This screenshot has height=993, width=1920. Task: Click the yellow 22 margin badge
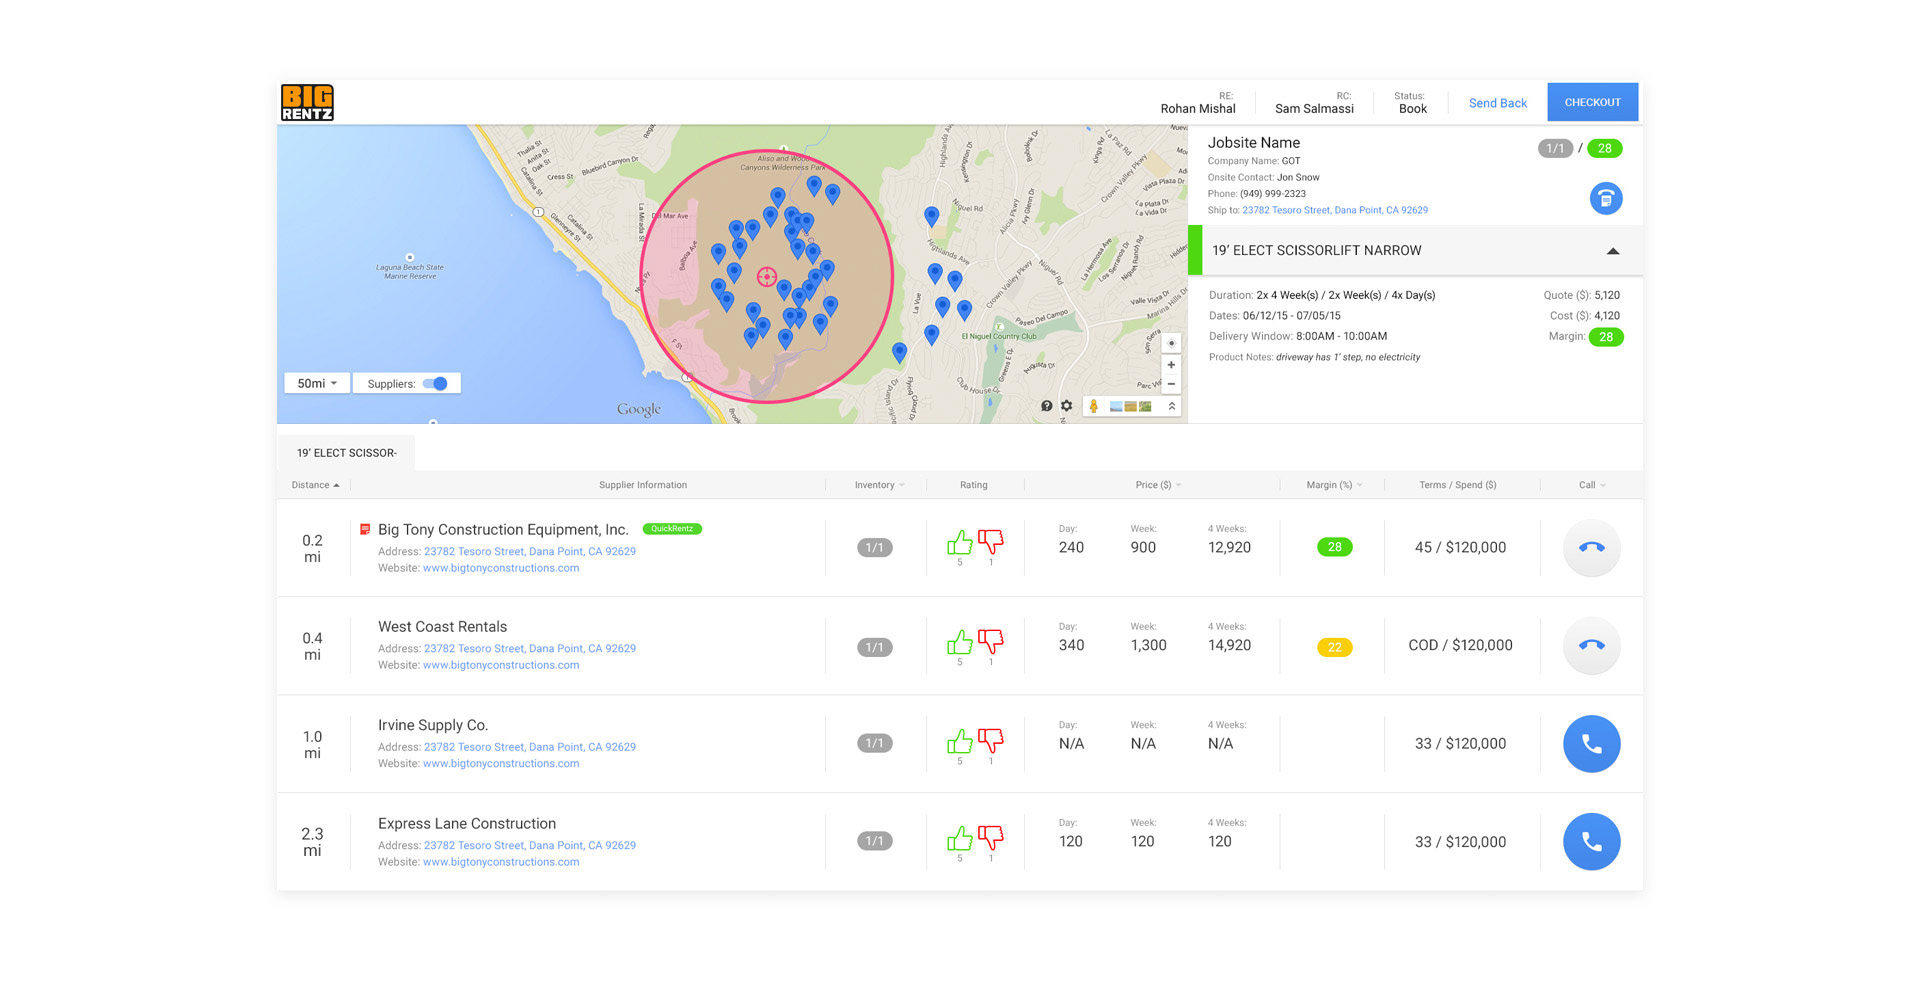tap(1335, 647)
